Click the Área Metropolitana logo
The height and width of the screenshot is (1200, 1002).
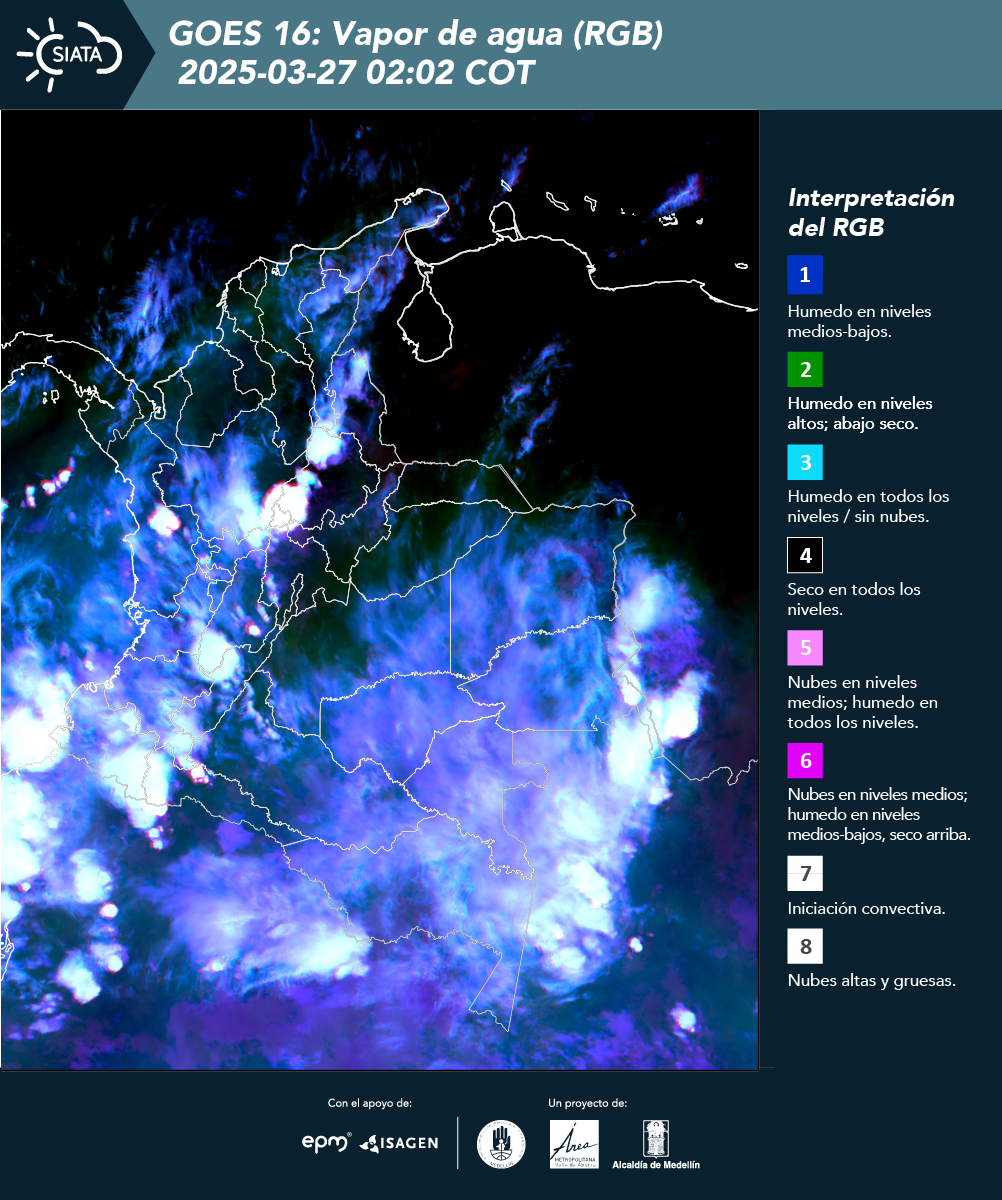click(575, 1144)
